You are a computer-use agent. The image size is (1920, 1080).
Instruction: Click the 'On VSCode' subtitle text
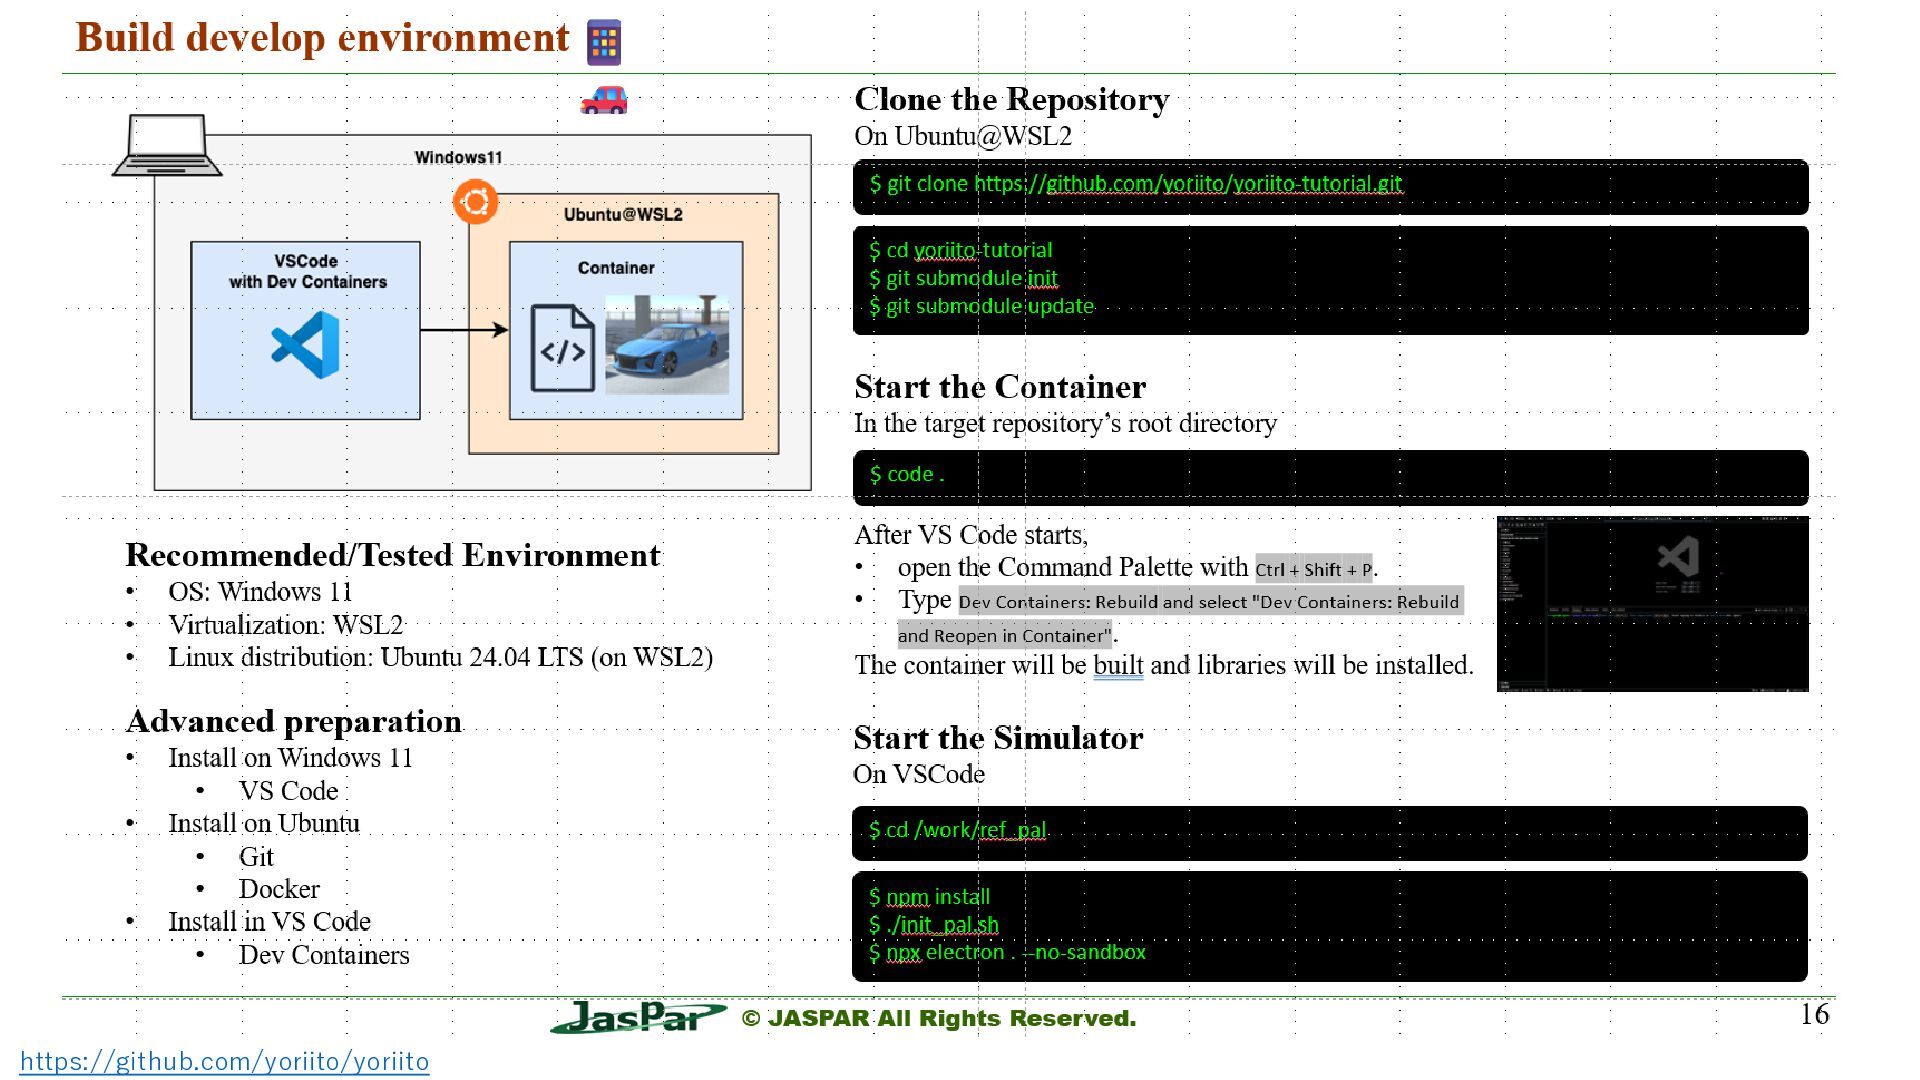coord(919,774)
